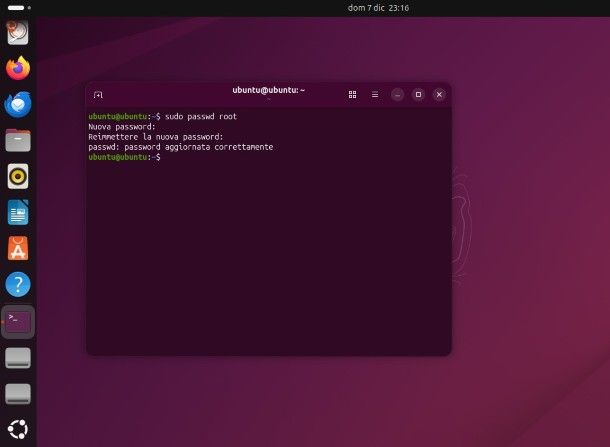The image size is (610, 447).
Task: Open LibreOffice Writer from the dock
Action: 18,212
